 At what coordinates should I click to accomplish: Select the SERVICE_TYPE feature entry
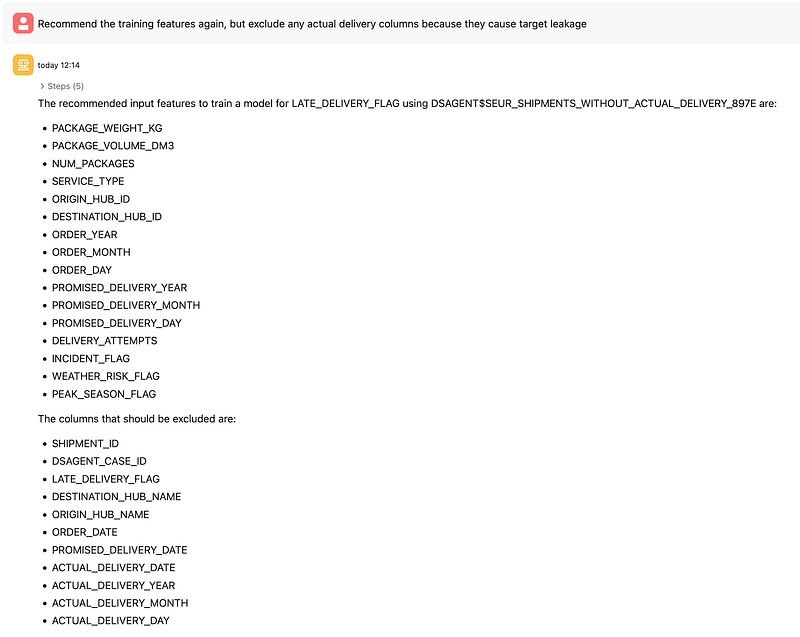click(88, 181)
